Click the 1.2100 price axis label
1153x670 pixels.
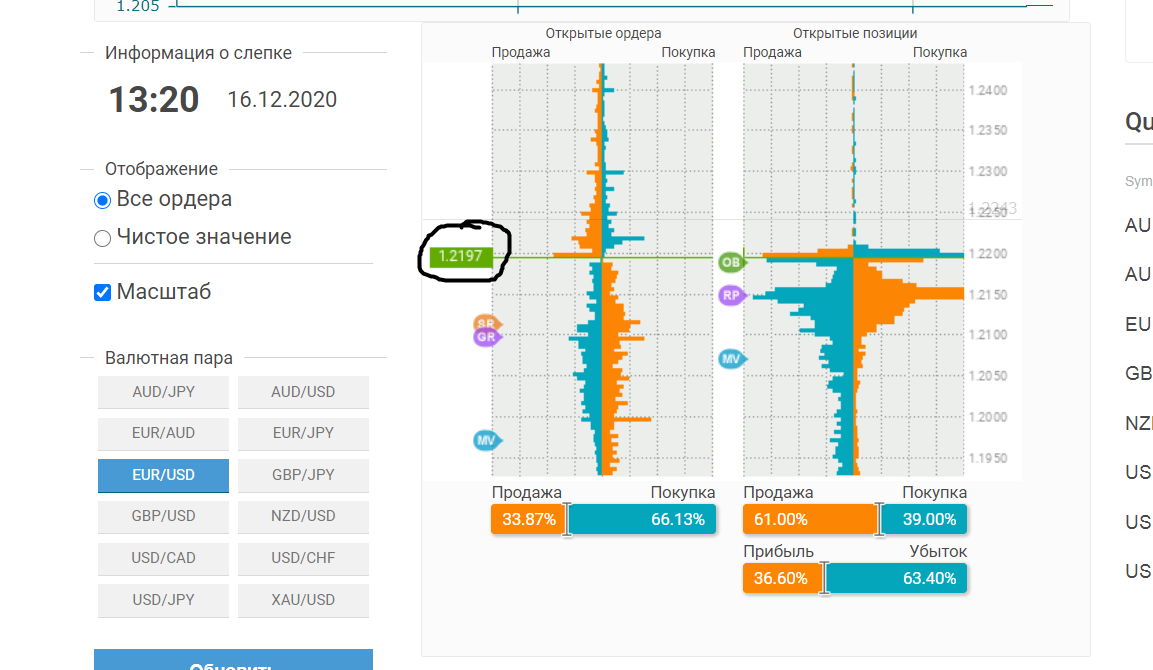pyautogui.click(x=988, y=335)
